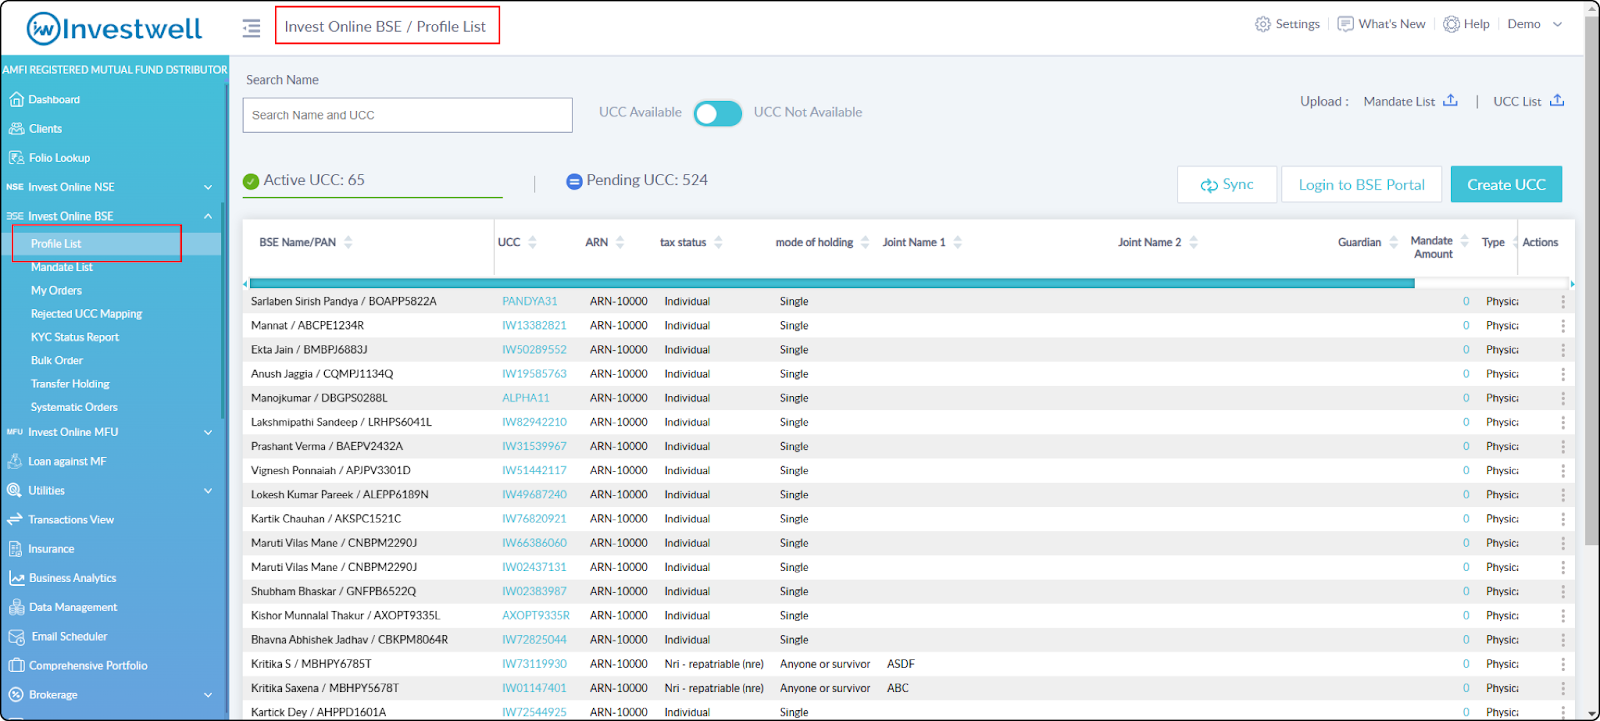This screenshot has height=721, width=1600.
Task: Click the horizontal table scrollbar
Action: pyautogui.click(x=831, y=284)
